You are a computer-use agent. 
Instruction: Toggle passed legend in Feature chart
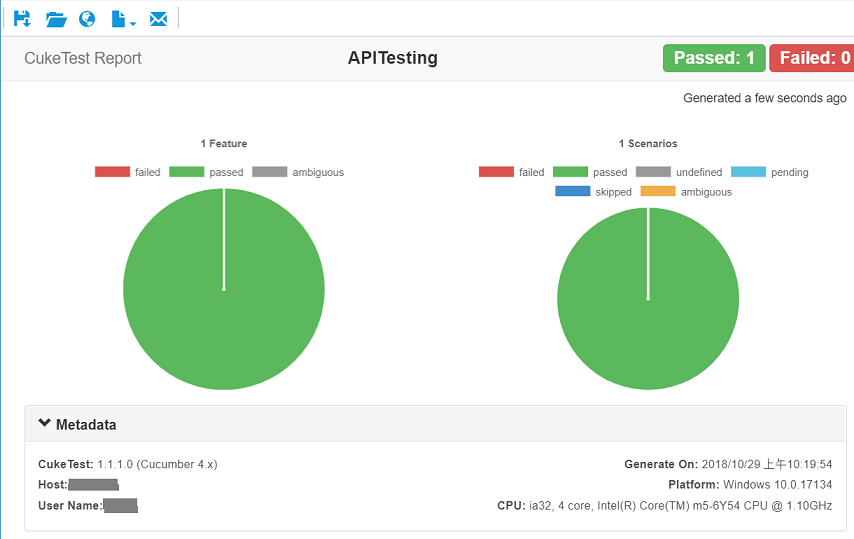click(206, 172)
